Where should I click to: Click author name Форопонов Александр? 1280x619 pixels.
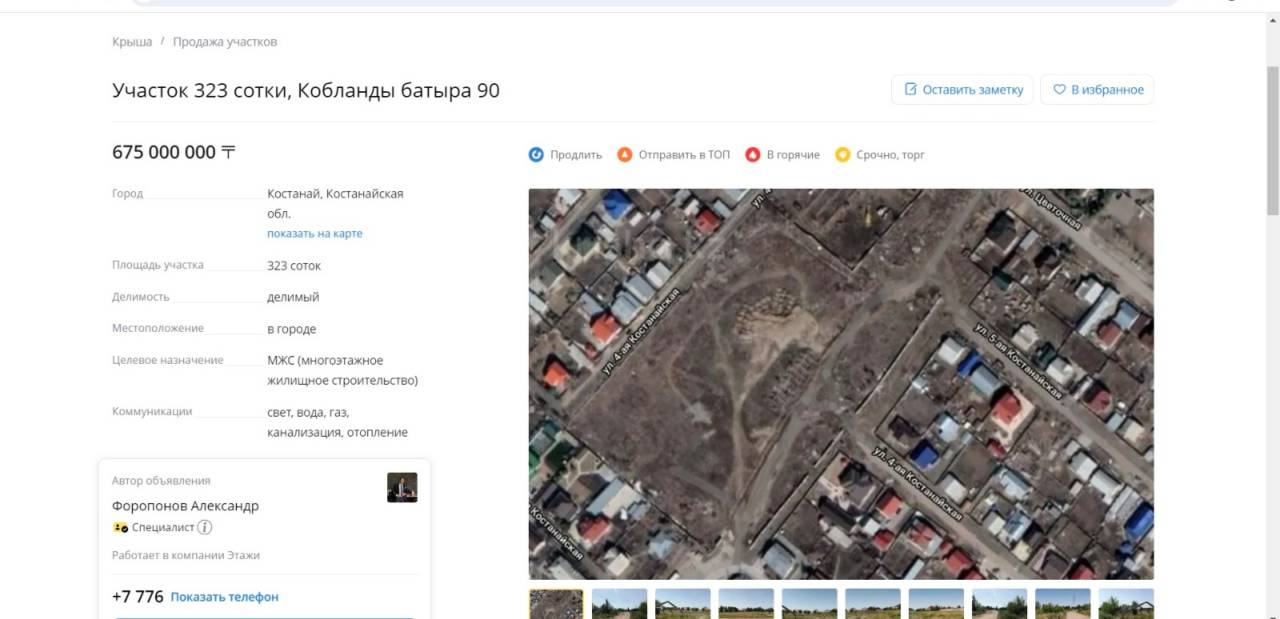pyautogui.click(x=185, y=506)
